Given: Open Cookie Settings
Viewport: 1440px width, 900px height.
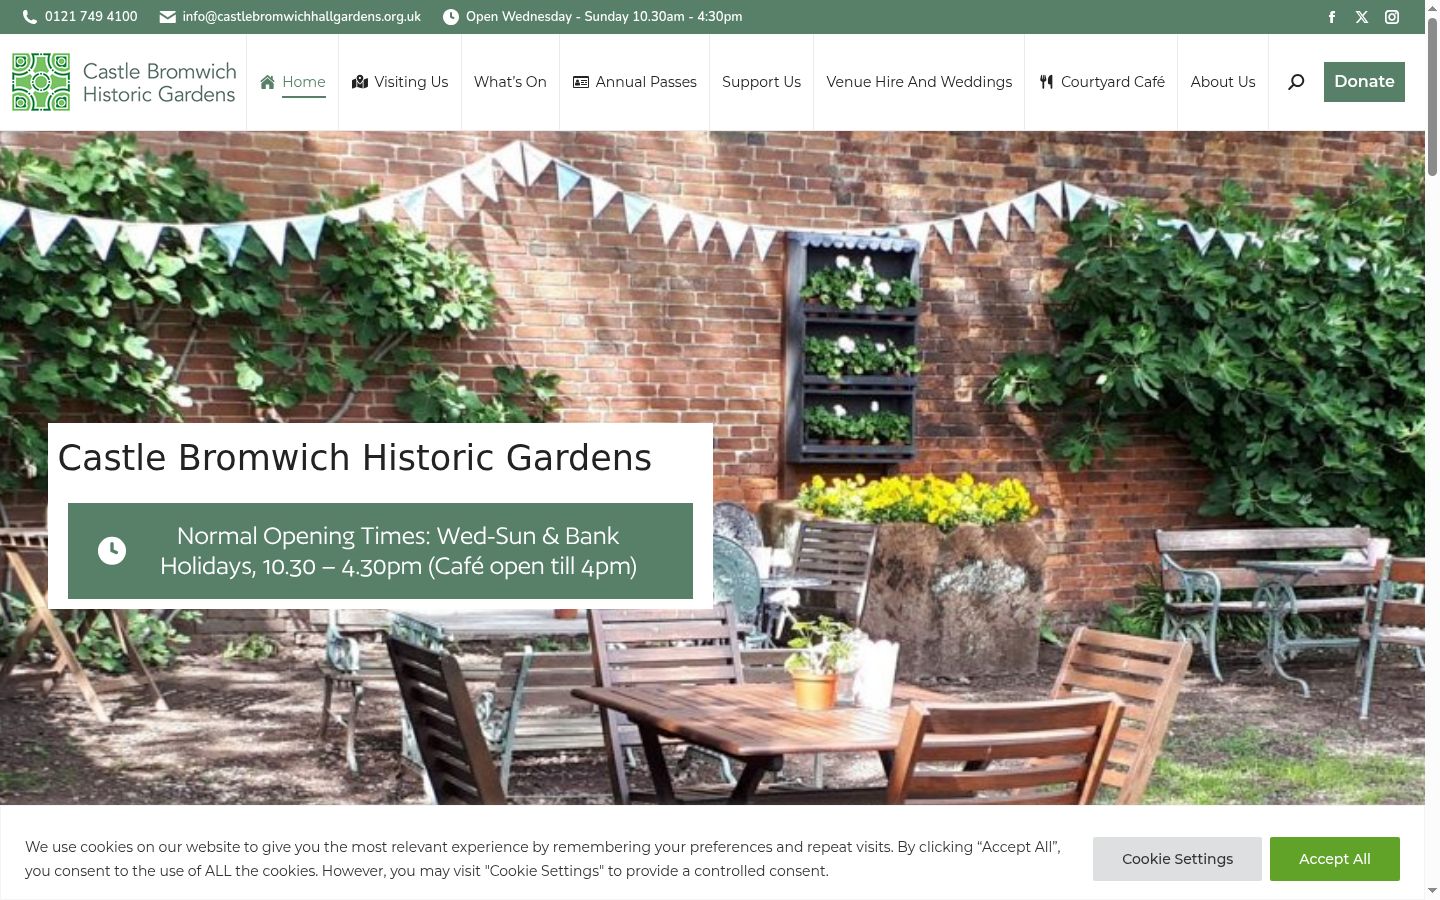Looking at the screenshot, I should tap(1177, 859).
